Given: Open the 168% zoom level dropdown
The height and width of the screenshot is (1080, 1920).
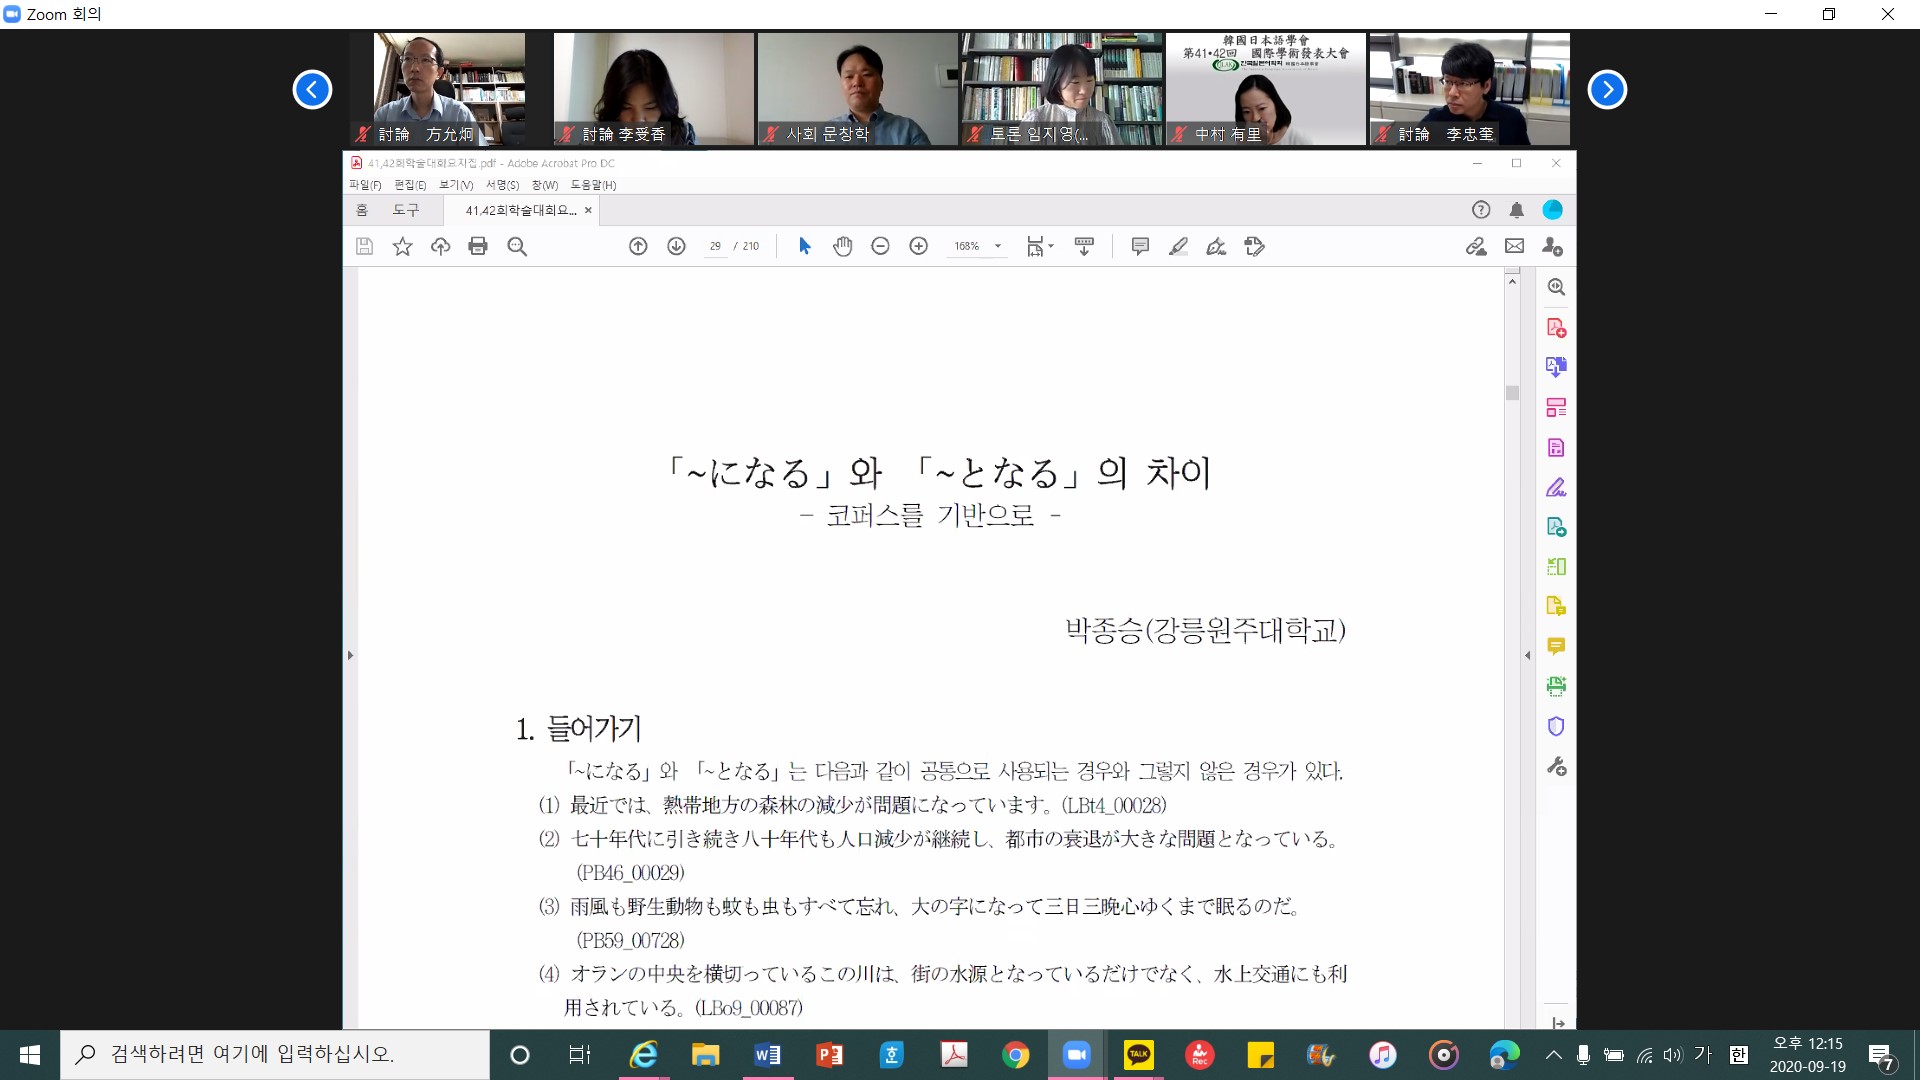Looking at the screenshot, I should point(997,246).
